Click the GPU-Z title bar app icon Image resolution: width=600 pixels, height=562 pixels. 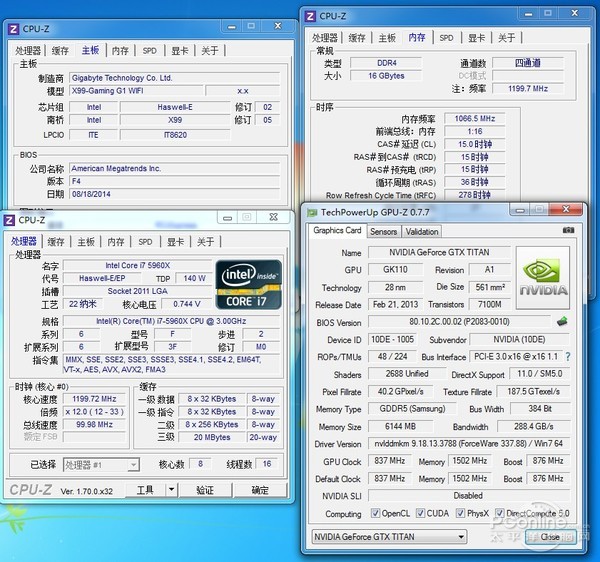(x=312, y=212)
